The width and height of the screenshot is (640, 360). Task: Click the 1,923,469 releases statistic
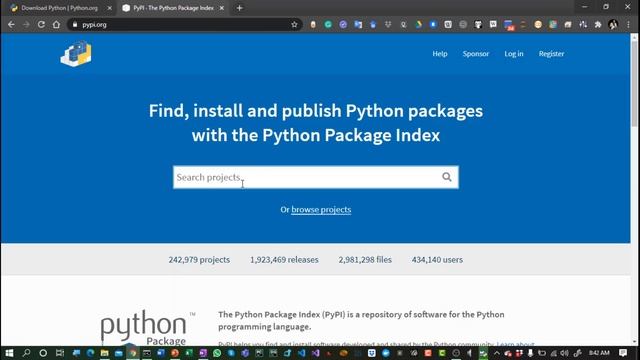pyautogui.click(x=284, y=260)
